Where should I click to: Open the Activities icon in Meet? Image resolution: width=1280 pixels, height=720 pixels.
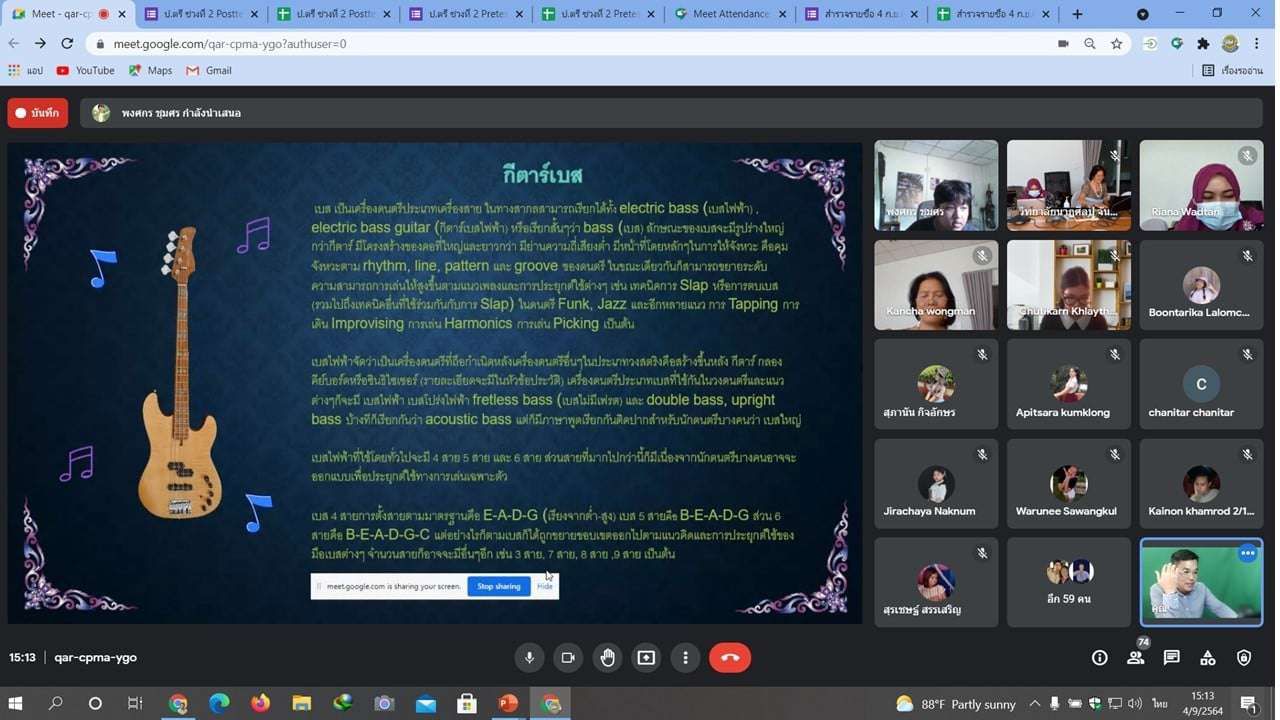tap(1207, 657)
